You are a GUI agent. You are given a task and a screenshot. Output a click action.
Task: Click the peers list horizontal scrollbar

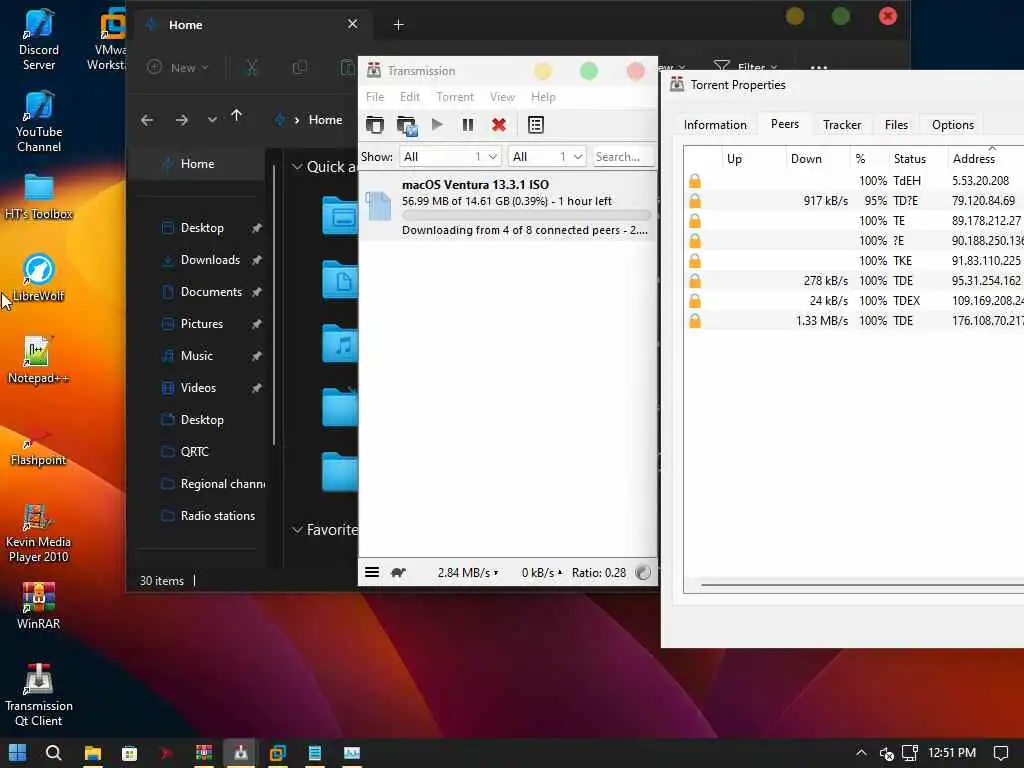862,584
